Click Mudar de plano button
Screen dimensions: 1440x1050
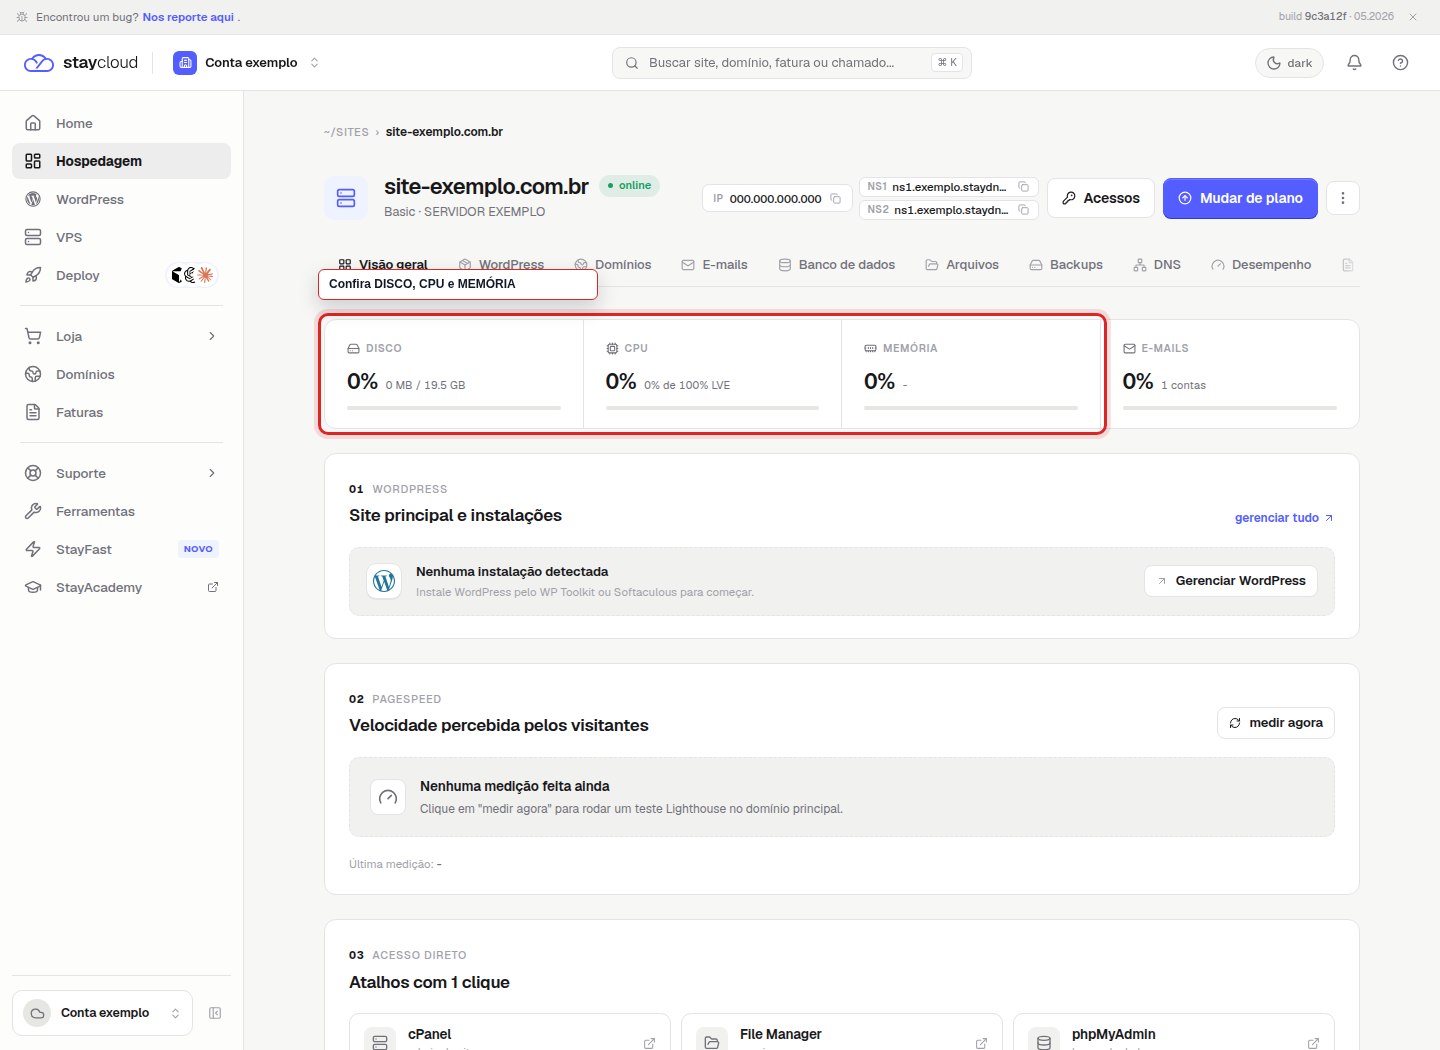click(1240, 198)
